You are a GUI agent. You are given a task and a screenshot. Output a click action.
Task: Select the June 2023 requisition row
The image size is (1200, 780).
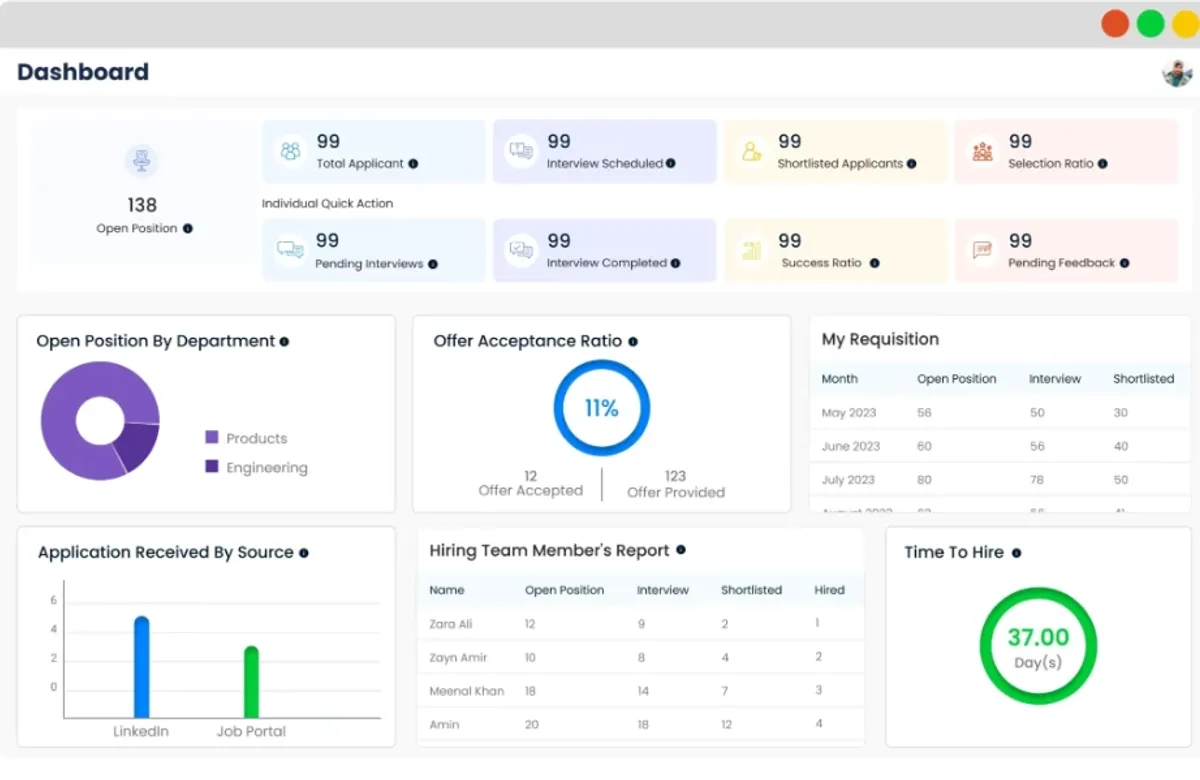(1000, 446)
